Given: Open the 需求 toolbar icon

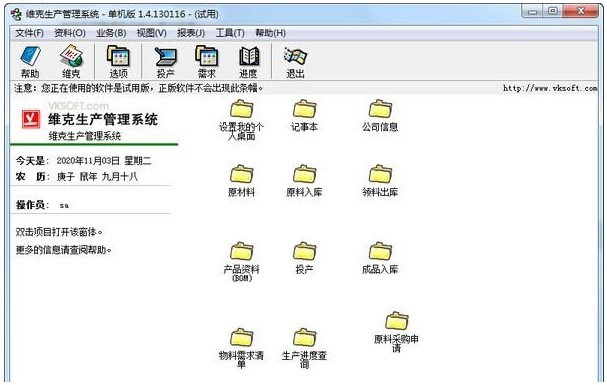Looking at the screenshot, I should (x=207, y=62).
